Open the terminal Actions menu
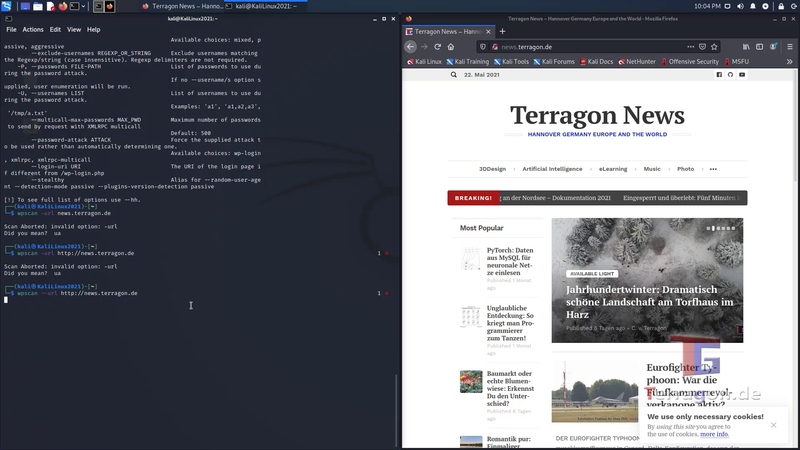This screenshot has width=800, height=450. pyautogui.click(x=33, y=30)
